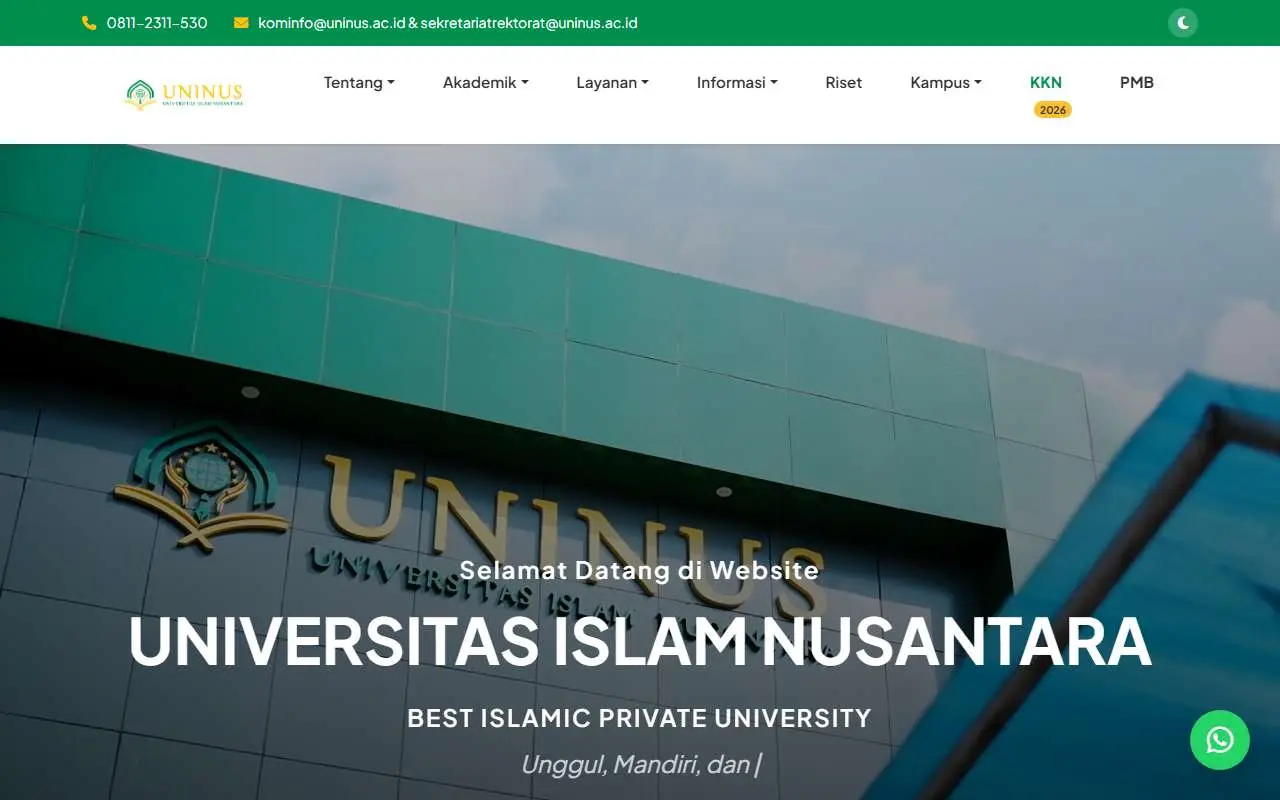Viewport: 1280px width, 800px height.
Task: Click the UNINUS logo in the navbar
Action: [x=184, y=95]
